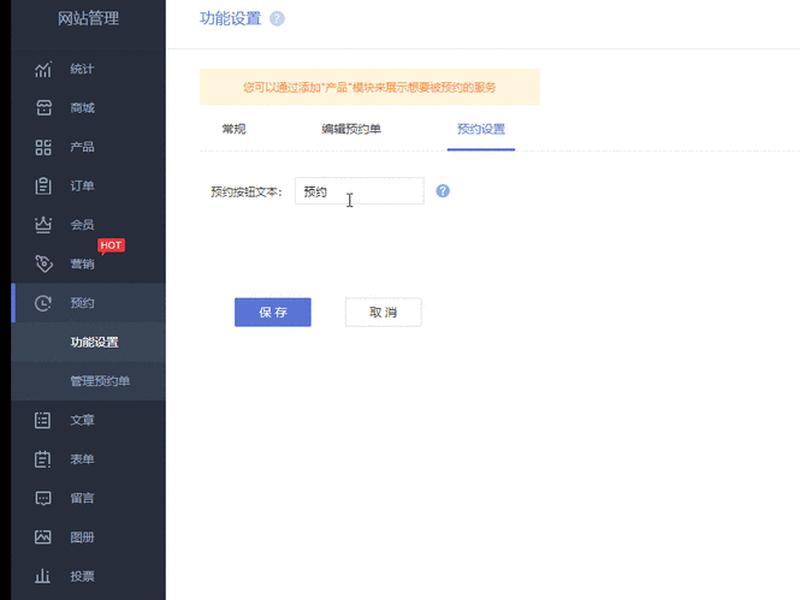Open the 订单 clipboard icon

(x=43, y=186)
